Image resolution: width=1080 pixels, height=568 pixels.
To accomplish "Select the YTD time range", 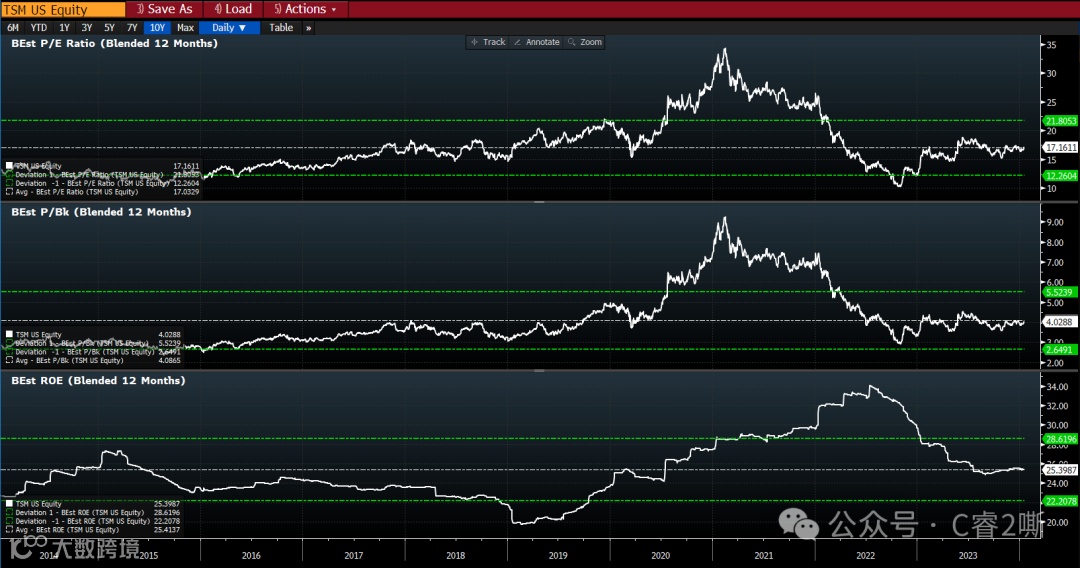I will (39, 28).
